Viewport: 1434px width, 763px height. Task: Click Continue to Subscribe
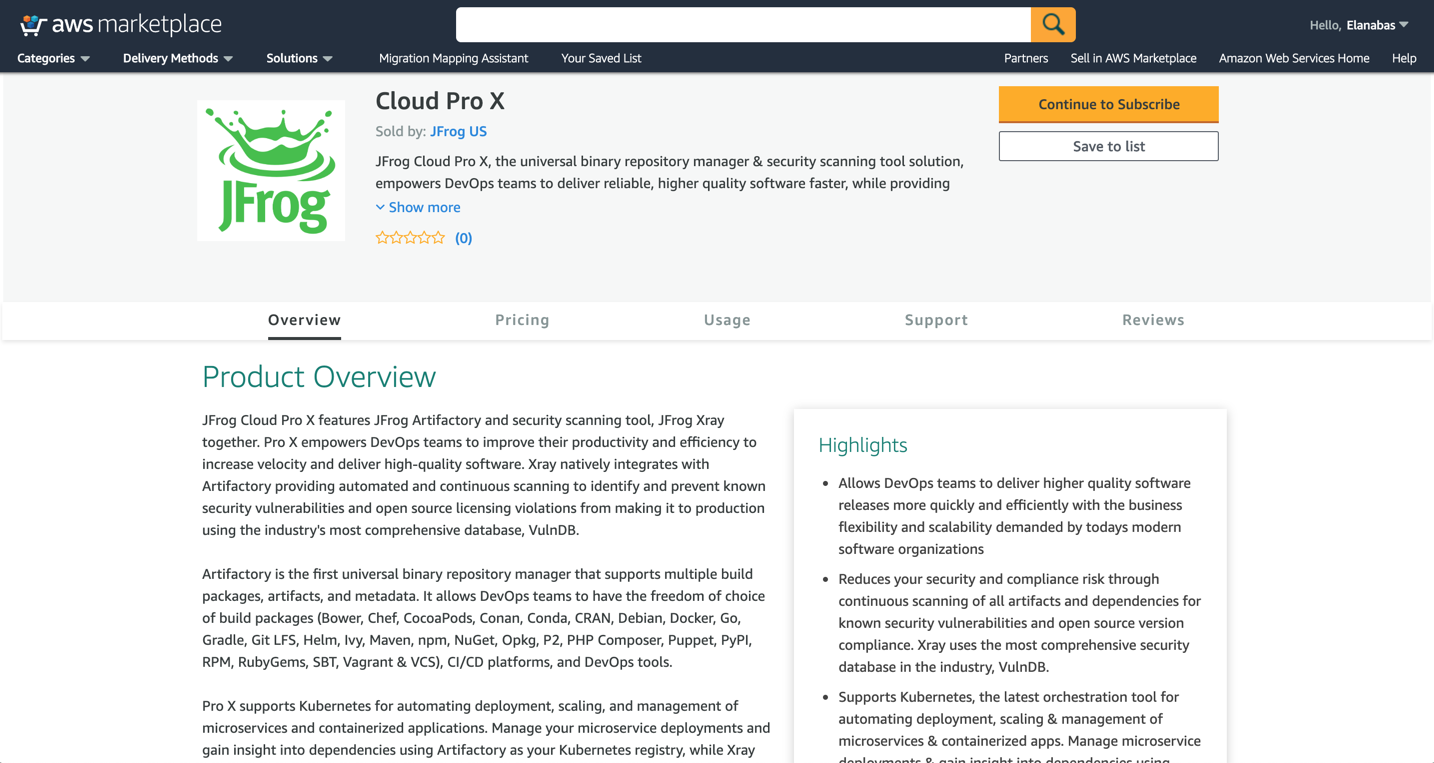(1108, 104)
